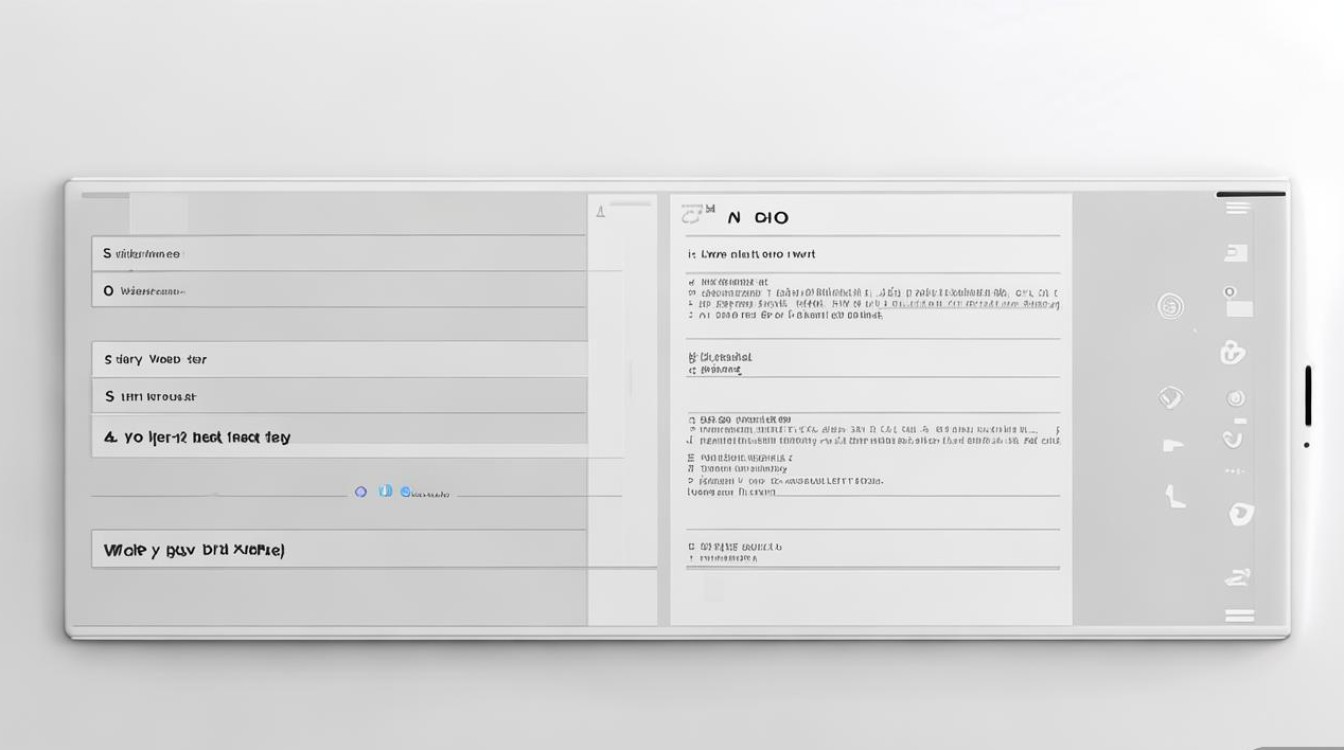Click the narrow vertical scrollbar strip beside the list

point(630,380)
